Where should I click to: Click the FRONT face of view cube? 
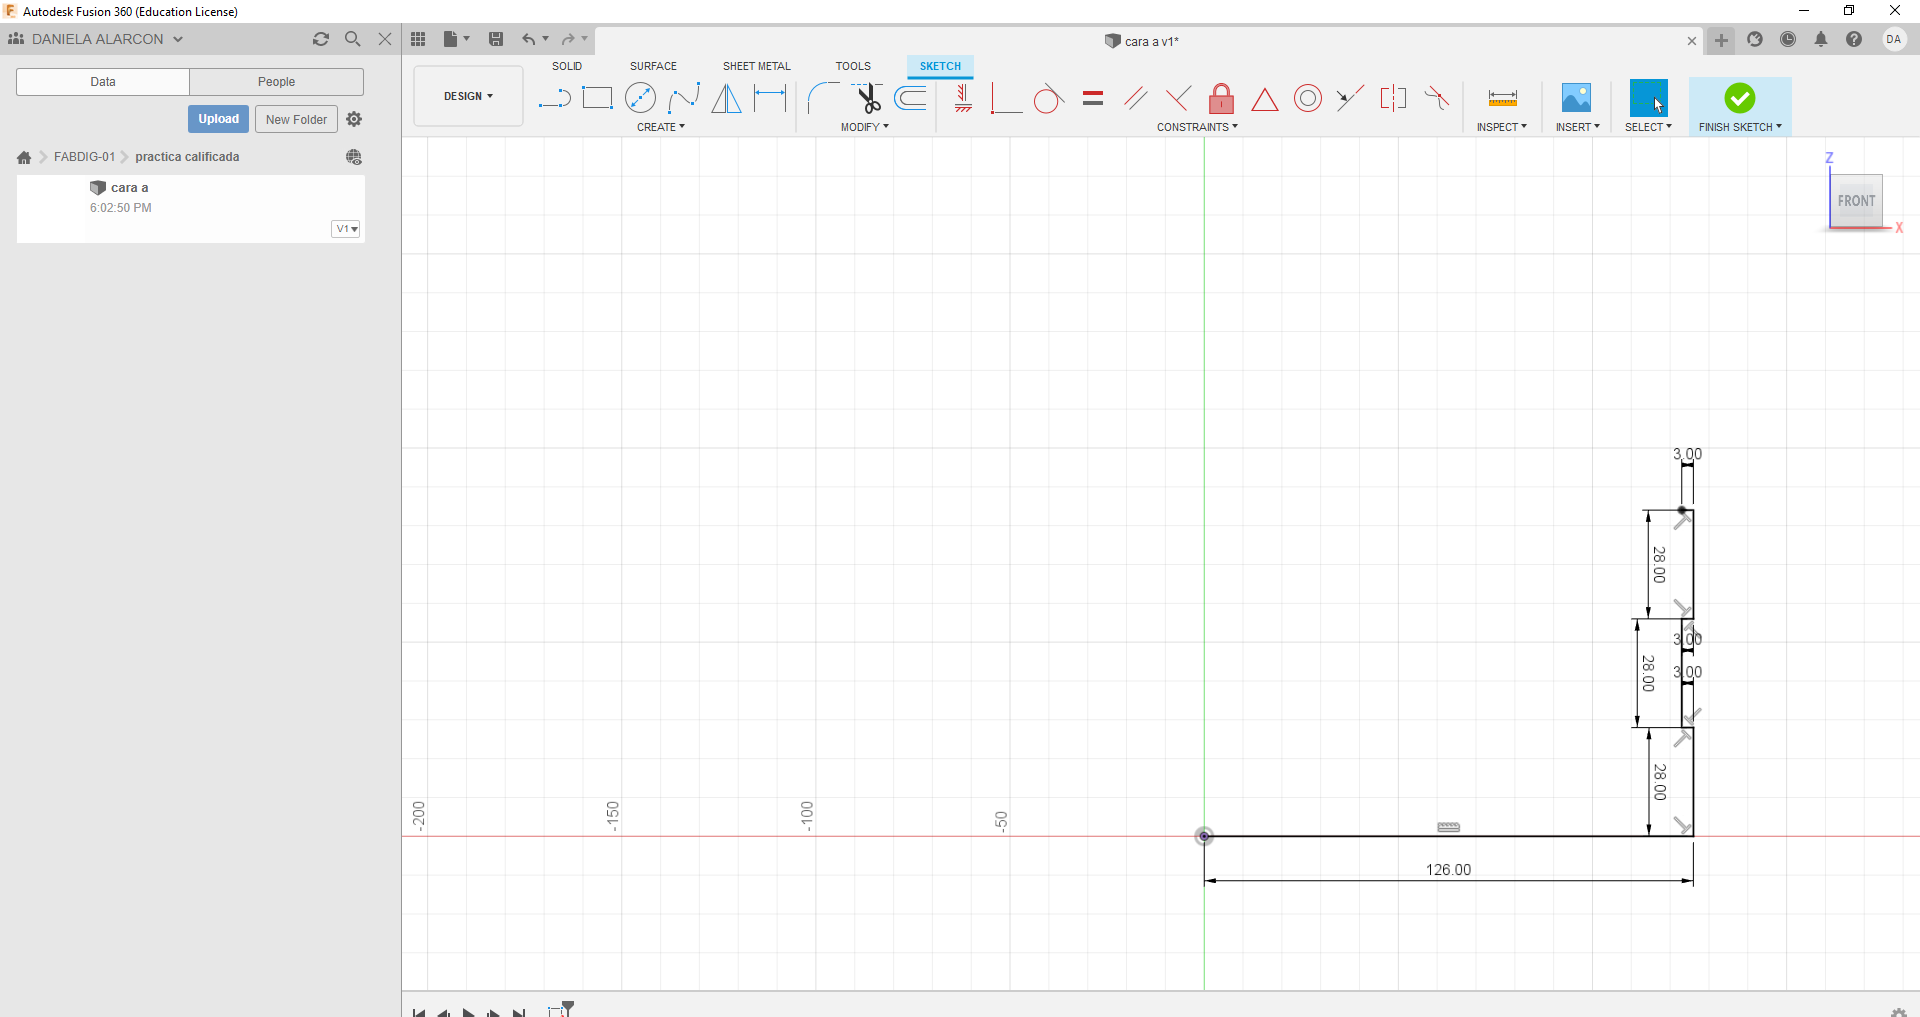[1856, 201]
